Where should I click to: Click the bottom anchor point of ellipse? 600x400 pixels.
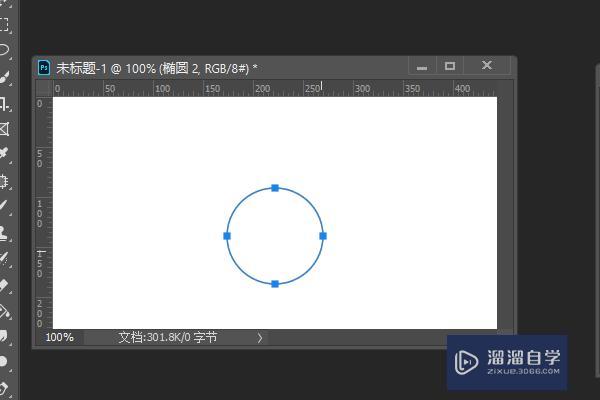pyautogui.click(x=275, y=284)
